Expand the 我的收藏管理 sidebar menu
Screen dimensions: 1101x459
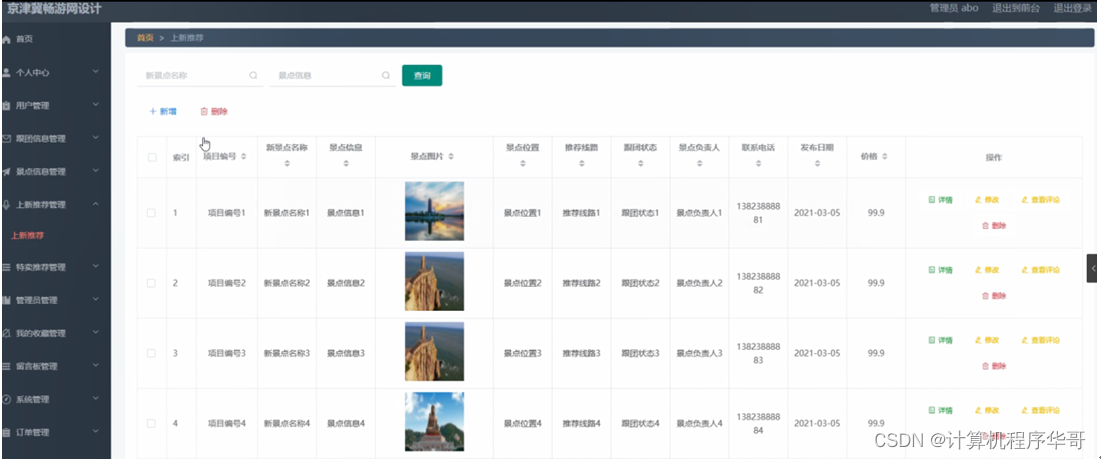click(x=55, y=333)
